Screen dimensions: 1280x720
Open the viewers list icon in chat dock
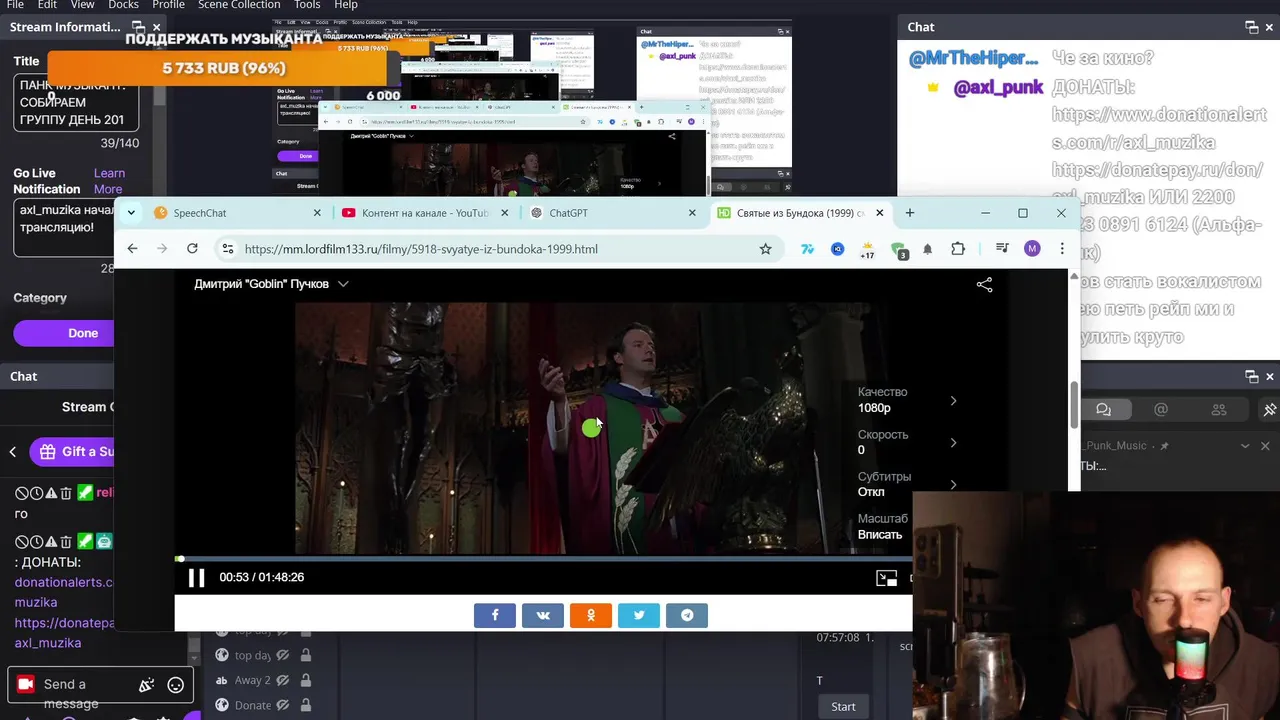1219,409
